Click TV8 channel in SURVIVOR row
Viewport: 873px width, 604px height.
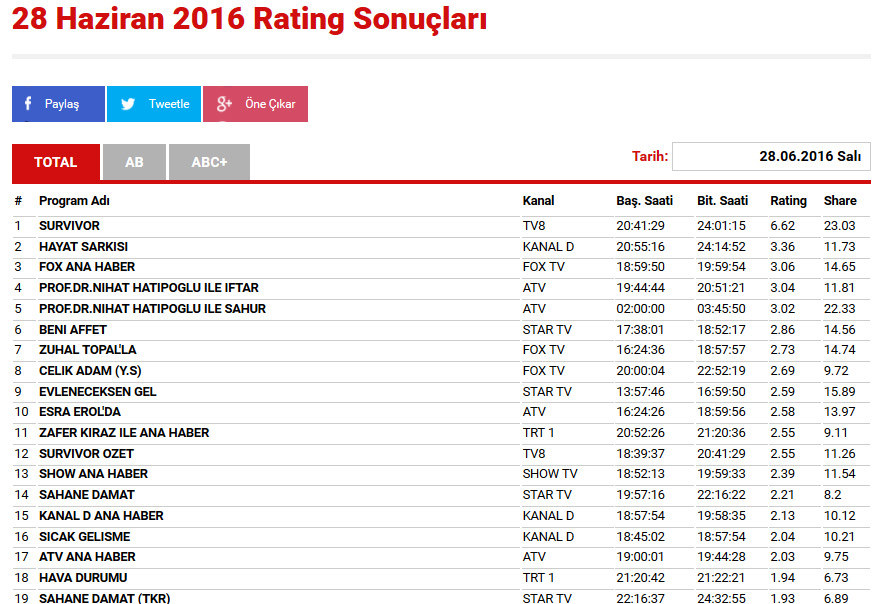pos(534,226)
